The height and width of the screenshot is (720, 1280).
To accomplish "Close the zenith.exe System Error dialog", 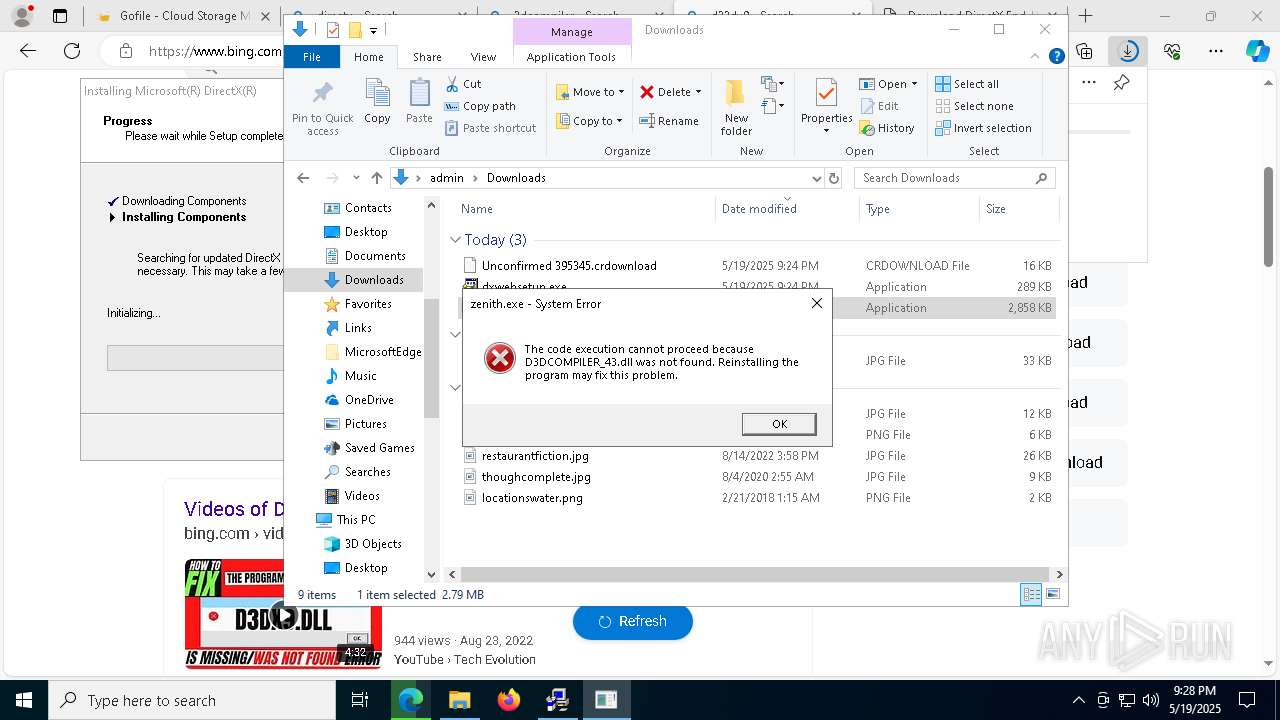I will (817, 303).
